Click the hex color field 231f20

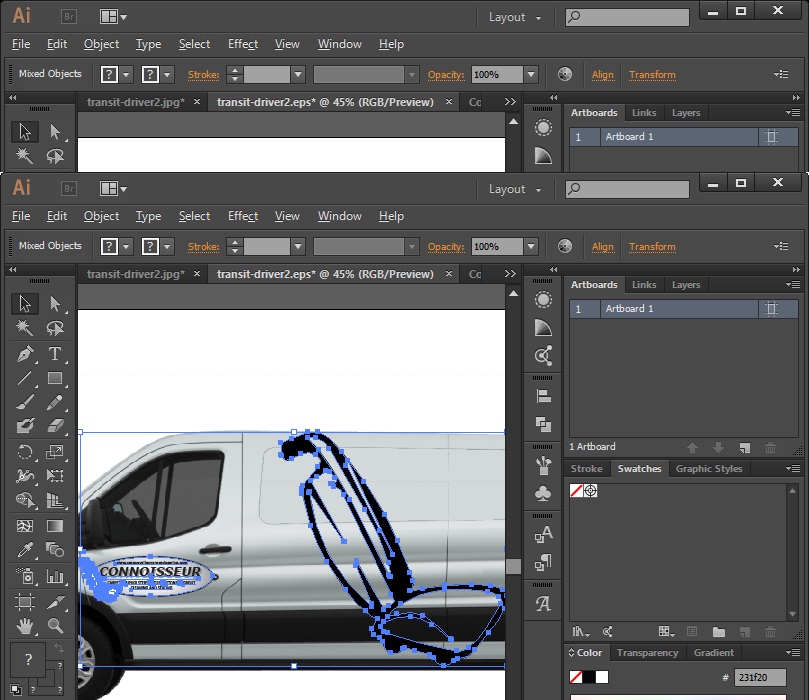coord(760,678)
